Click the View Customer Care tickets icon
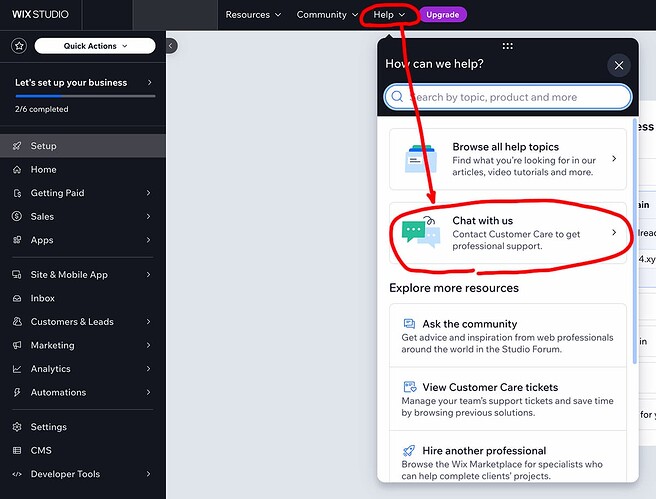The image size is (656, 499). [410, 387]
